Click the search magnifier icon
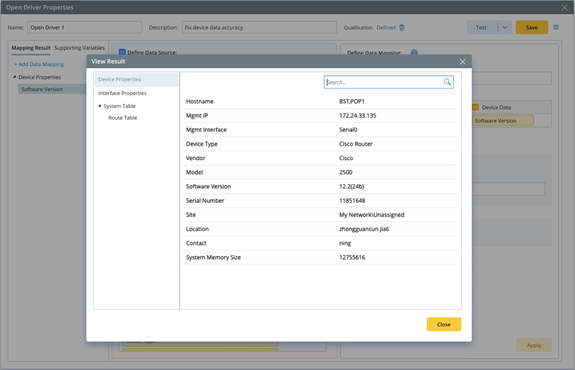The height and width of the screenshot is (370, 575). (447, 82)
